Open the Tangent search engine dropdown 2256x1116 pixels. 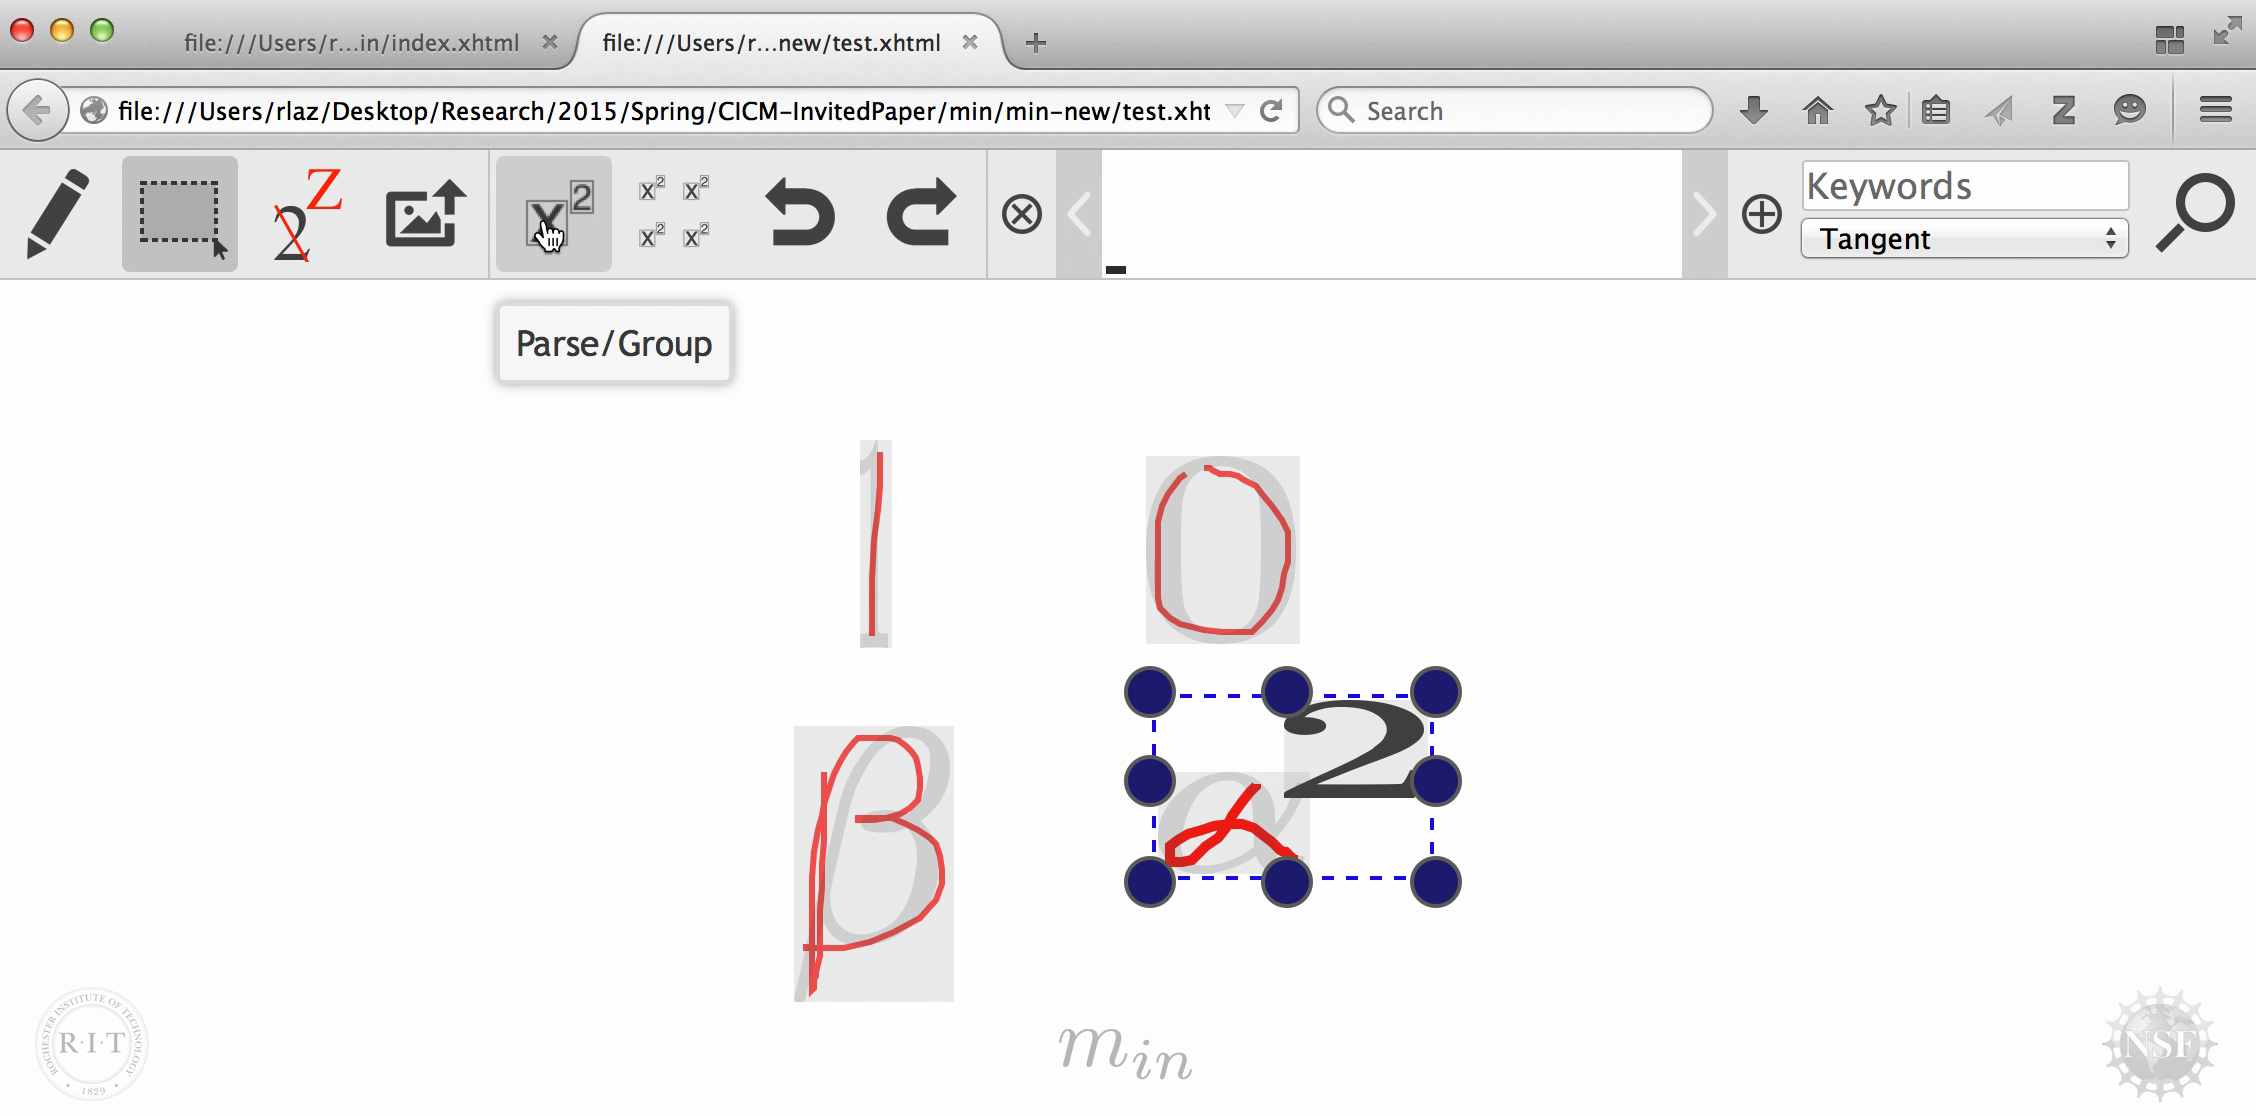click(x=1964, y=239)
